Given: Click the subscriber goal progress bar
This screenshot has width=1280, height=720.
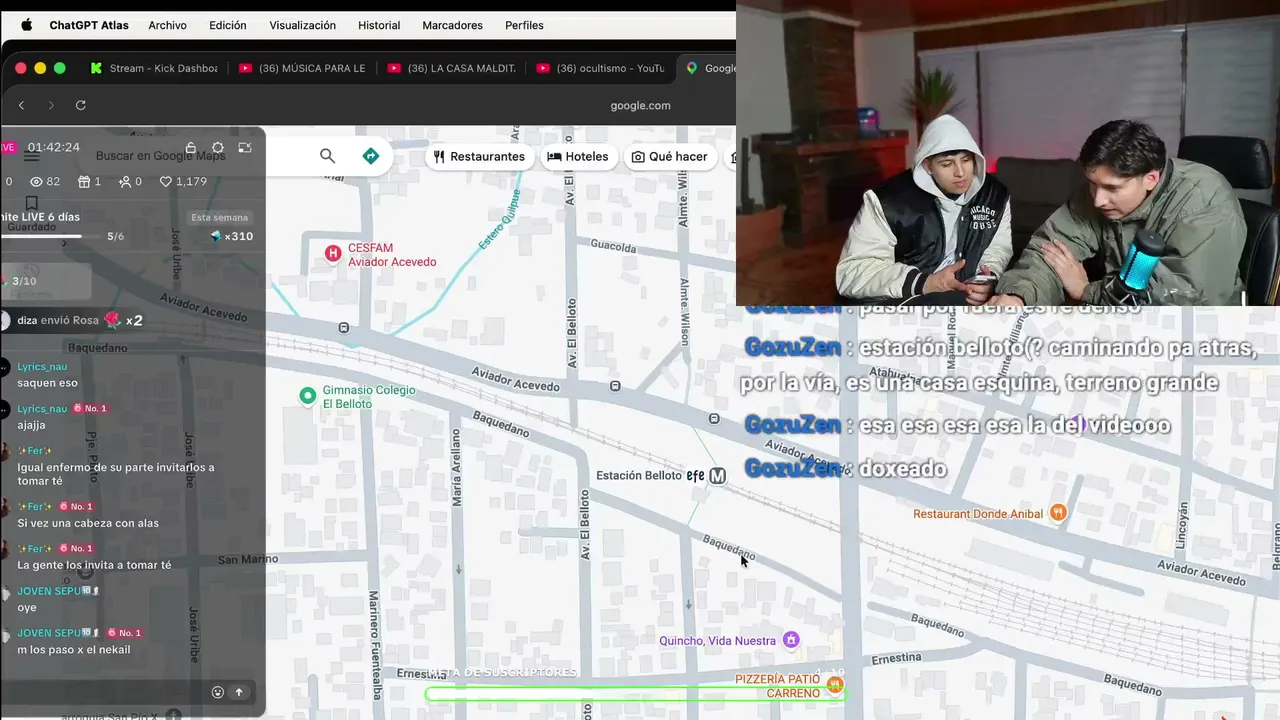Looking at the screenshot, I should tap(635, 693).
